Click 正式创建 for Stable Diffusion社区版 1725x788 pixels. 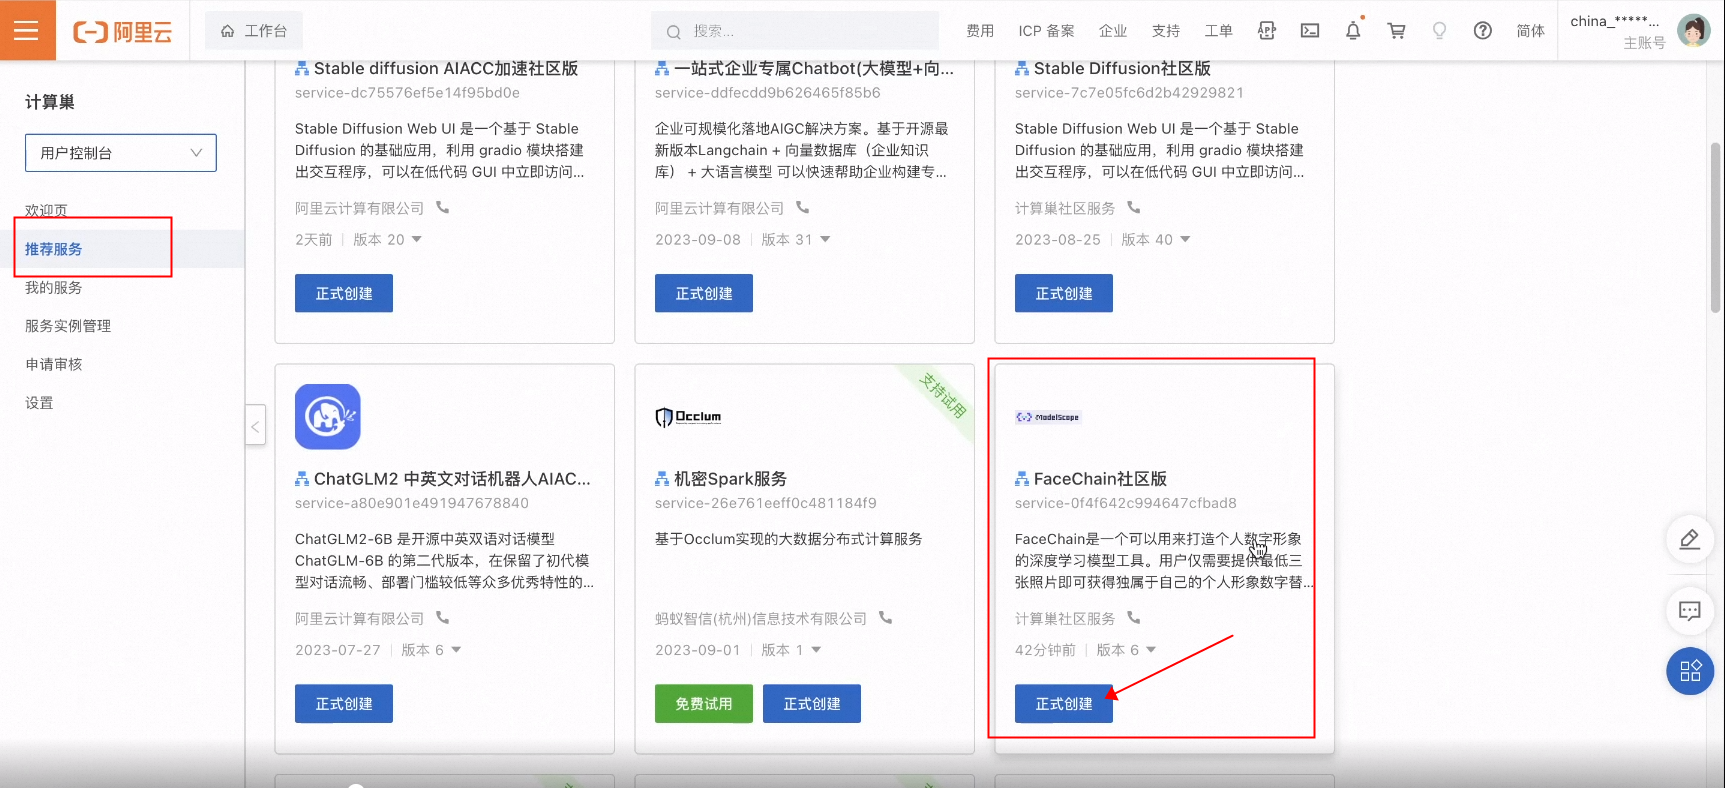pyautogui.click(x=1064, y=293)
